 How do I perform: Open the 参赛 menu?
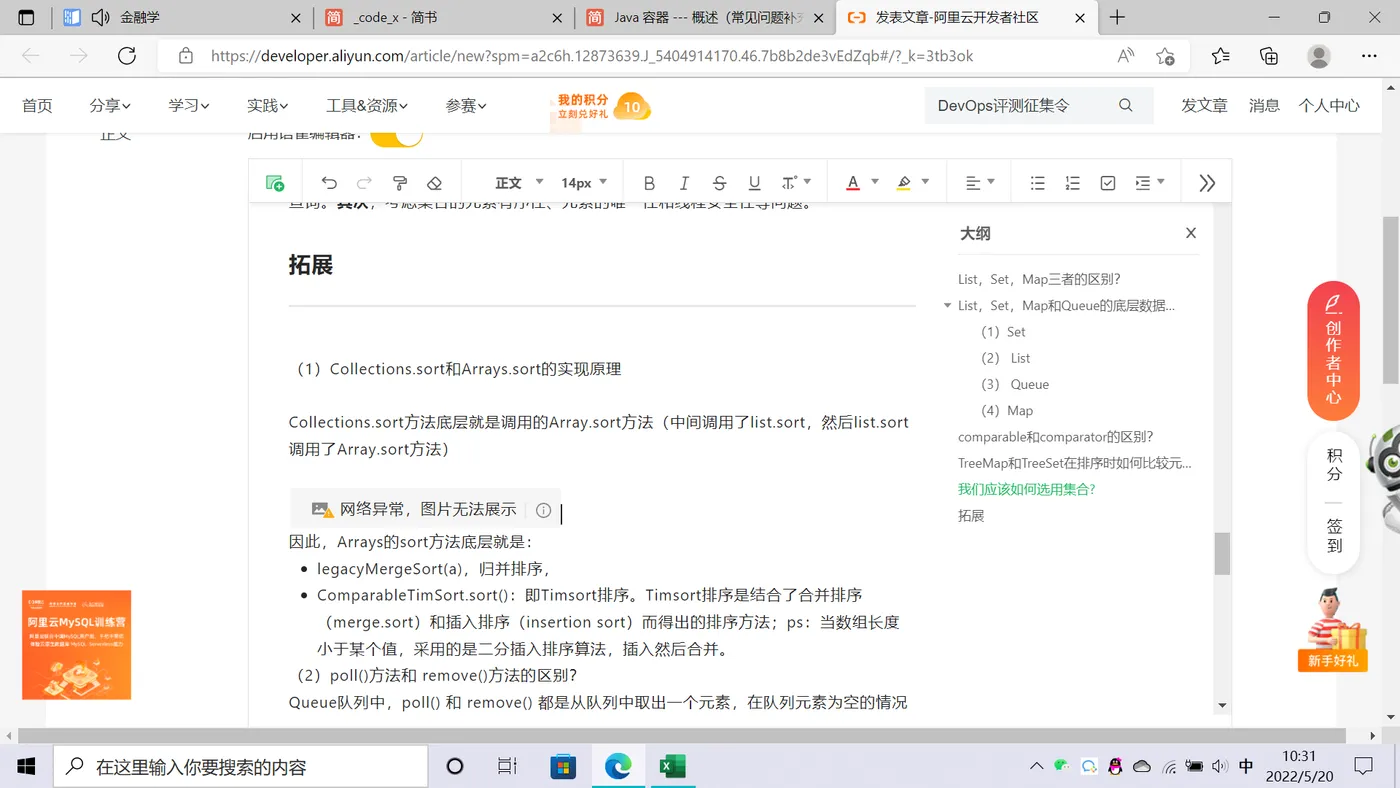coord(466,105)
